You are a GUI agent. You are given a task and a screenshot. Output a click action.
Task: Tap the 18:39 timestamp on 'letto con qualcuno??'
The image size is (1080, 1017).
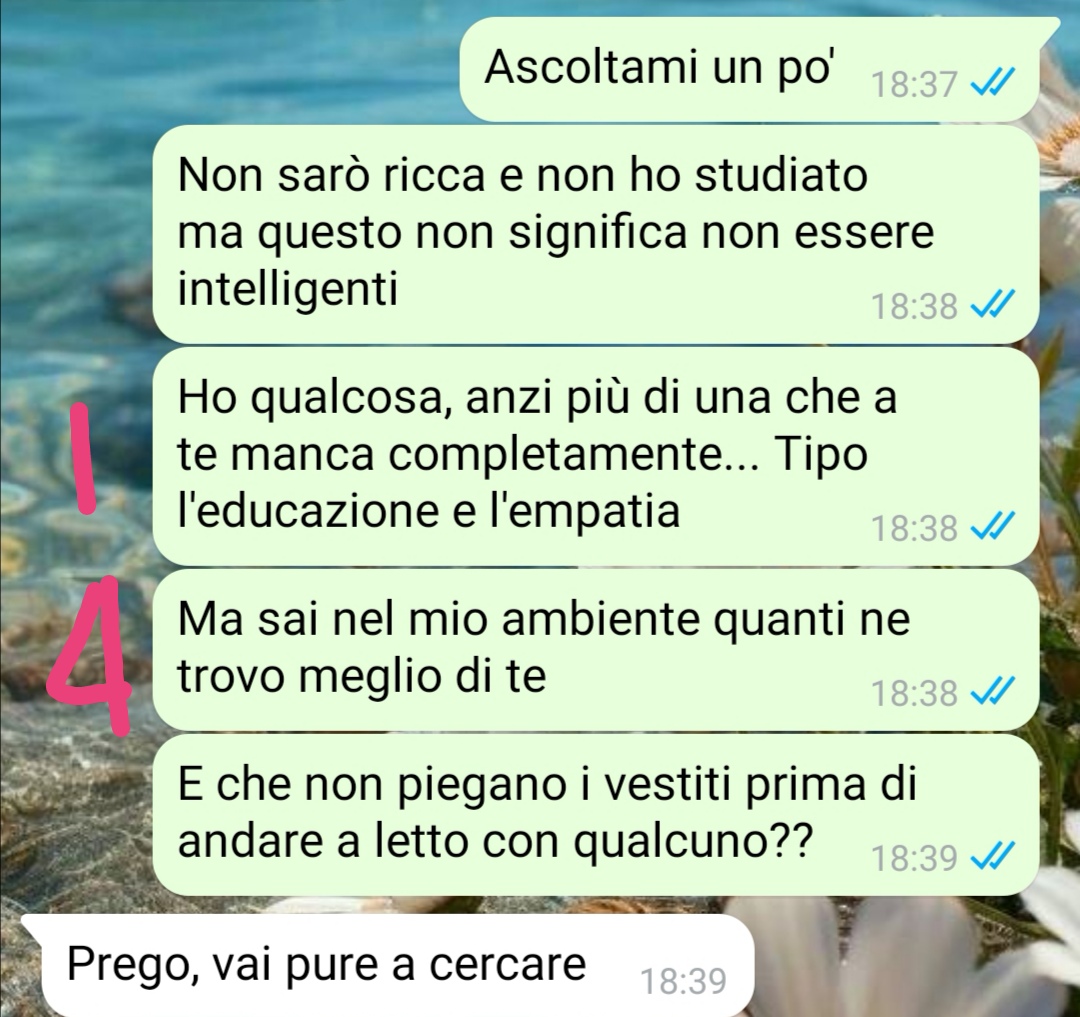[x=914, y=859]
